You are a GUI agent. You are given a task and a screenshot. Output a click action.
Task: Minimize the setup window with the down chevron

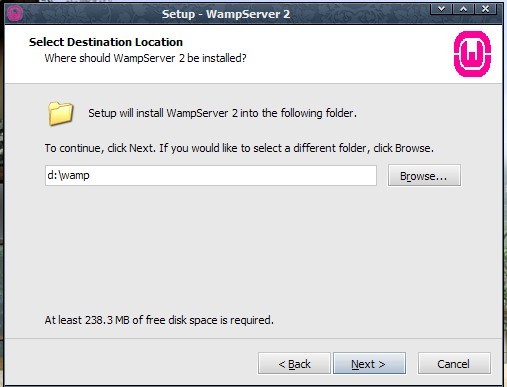coord(441,9)
